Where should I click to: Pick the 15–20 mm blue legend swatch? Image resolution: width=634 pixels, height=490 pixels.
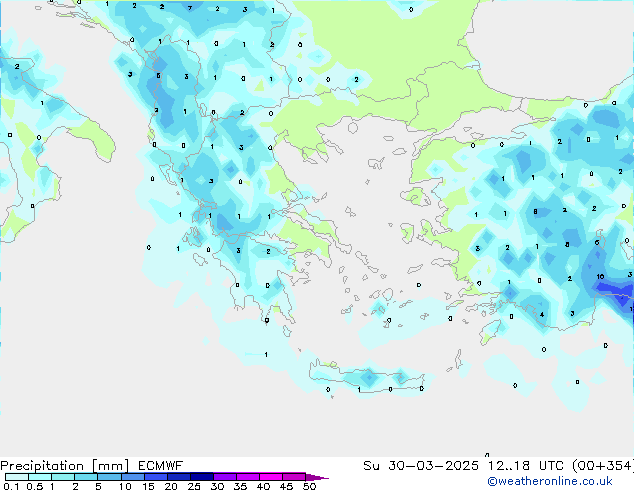click(155, 477)
